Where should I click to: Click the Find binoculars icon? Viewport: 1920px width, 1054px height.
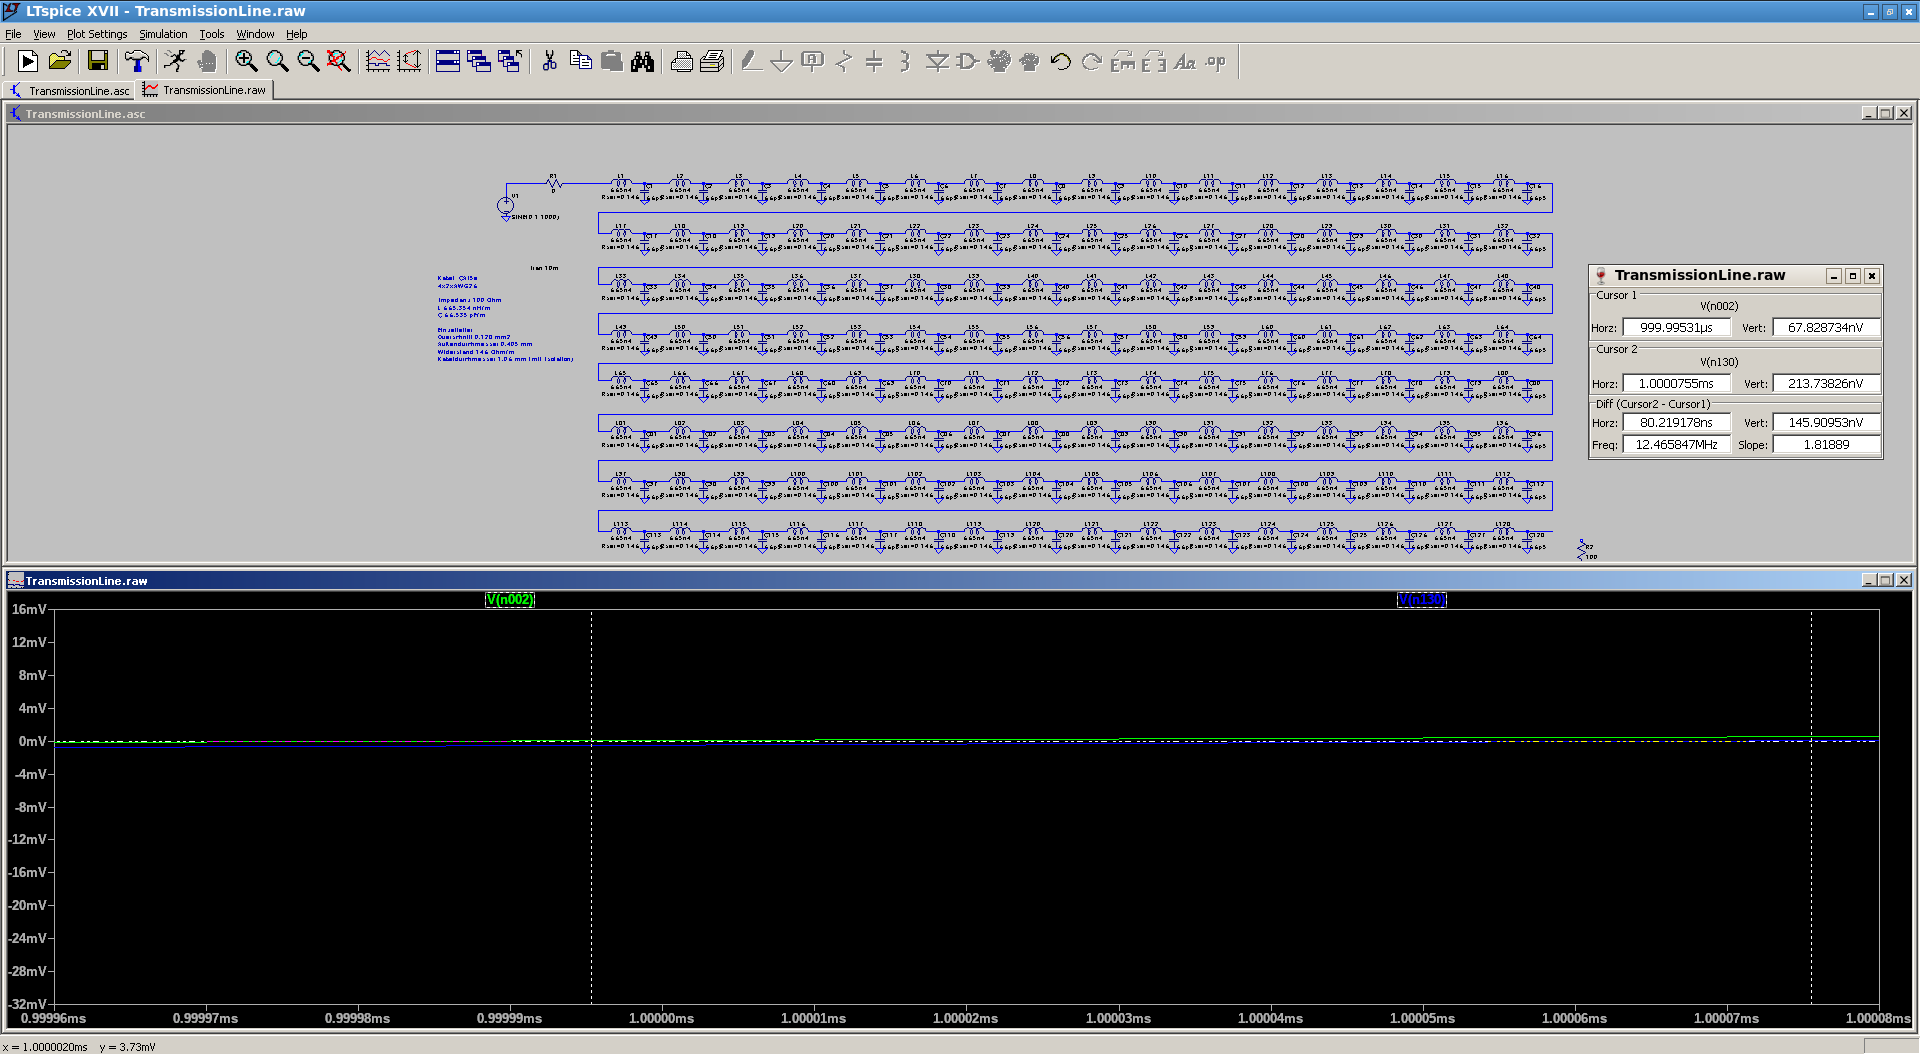pos(642,62)
